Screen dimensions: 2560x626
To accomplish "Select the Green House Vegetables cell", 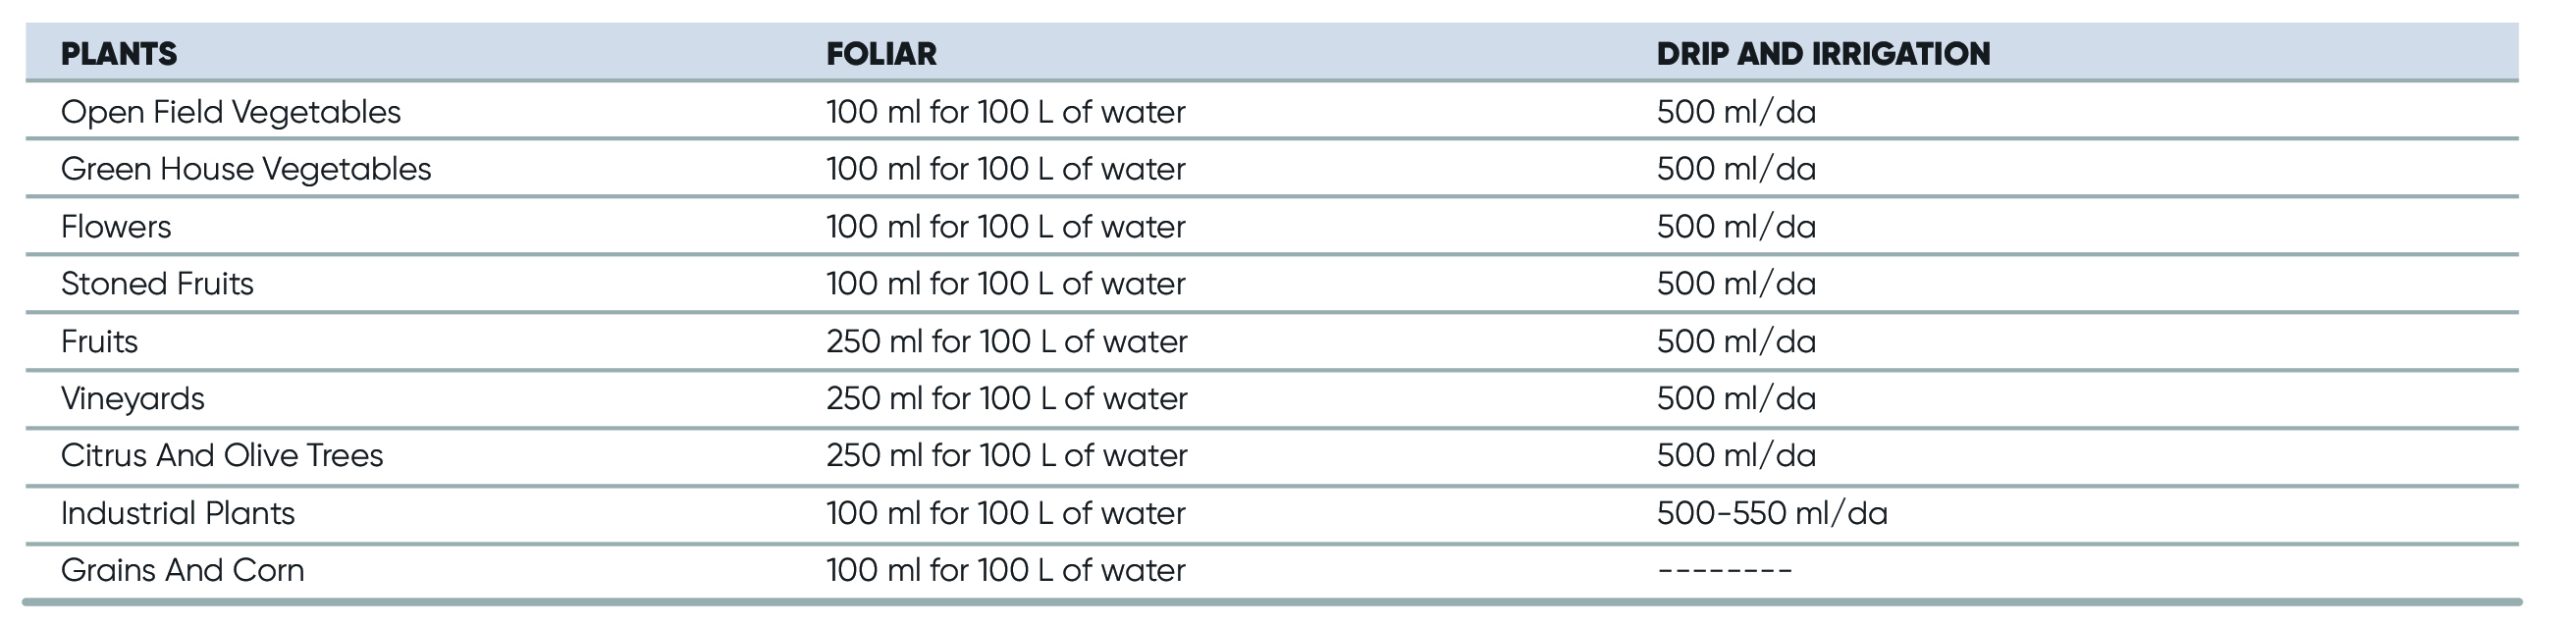I will [x=246, y=169].
